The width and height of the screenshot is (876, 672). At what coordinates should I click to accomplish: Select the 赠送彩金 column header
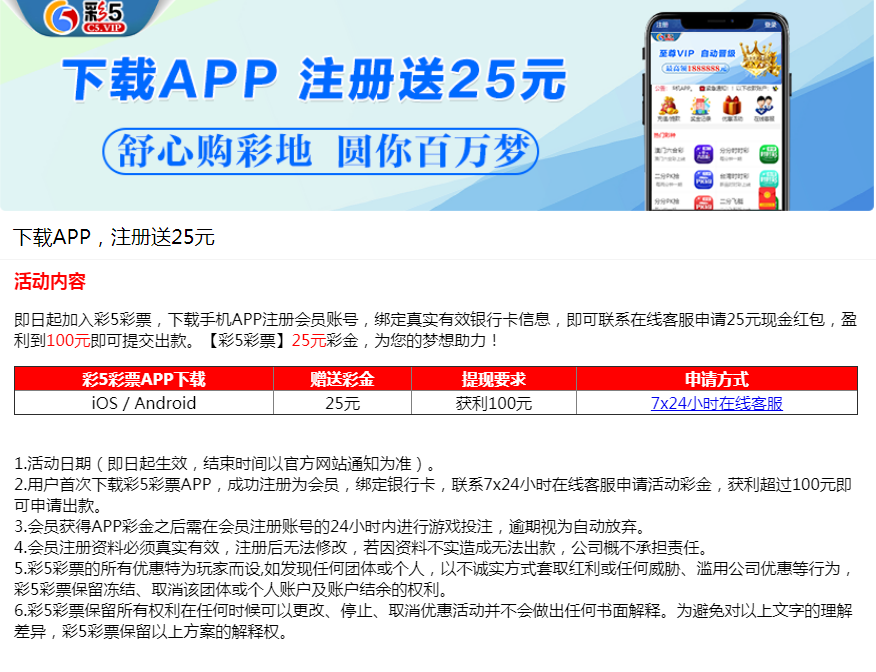click(x=343, y=379)
